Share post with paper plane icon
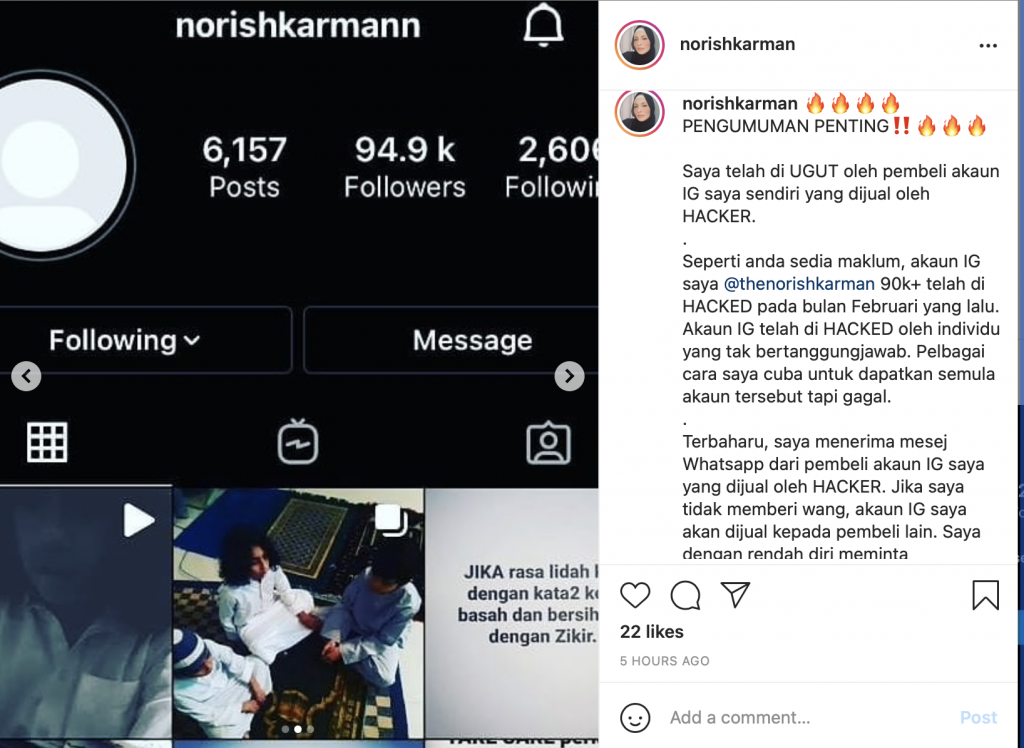Viewport: 1024px width, 748px height. coord(735,594)
